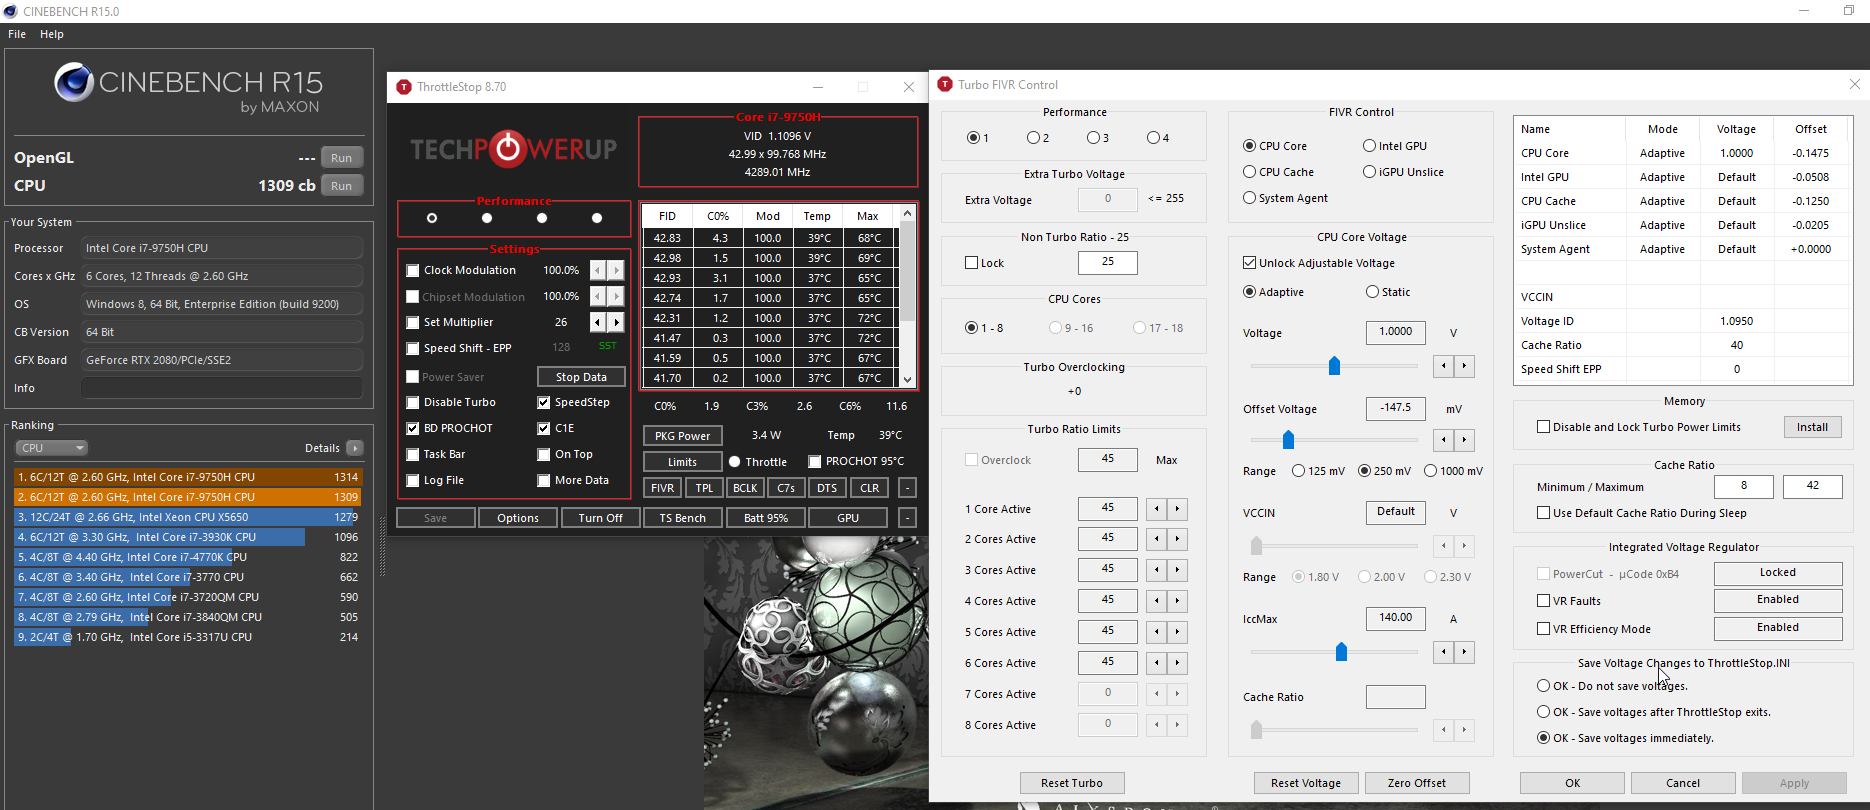Confirm with OK button in FIVR window
Screen dimensions: 1870x810
click(1573, 783)
